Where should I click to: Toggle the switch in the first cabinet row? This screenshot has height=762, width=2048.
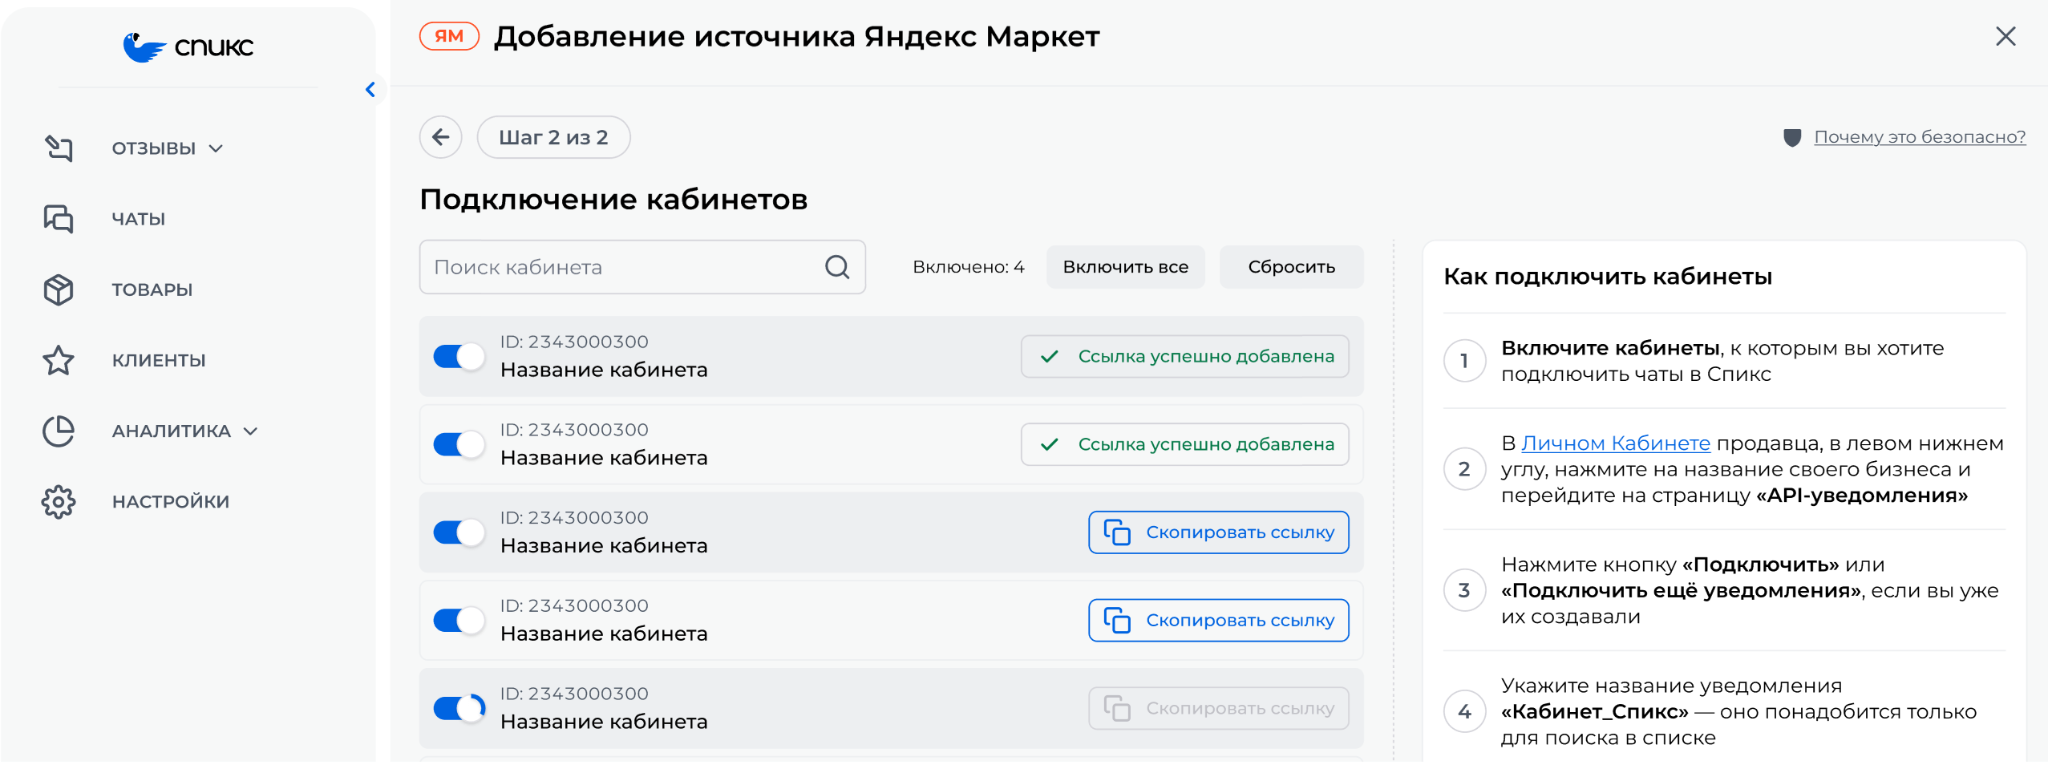[459, 356]
